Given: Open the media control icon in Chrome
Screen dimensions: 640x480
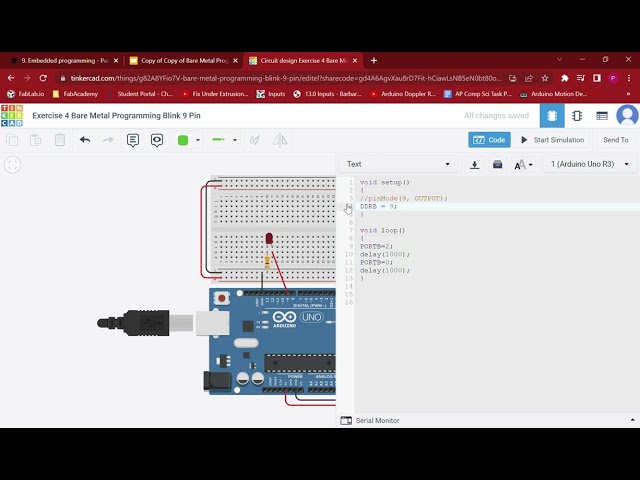Looking at the screenshot, I should [x=580, y=78].
